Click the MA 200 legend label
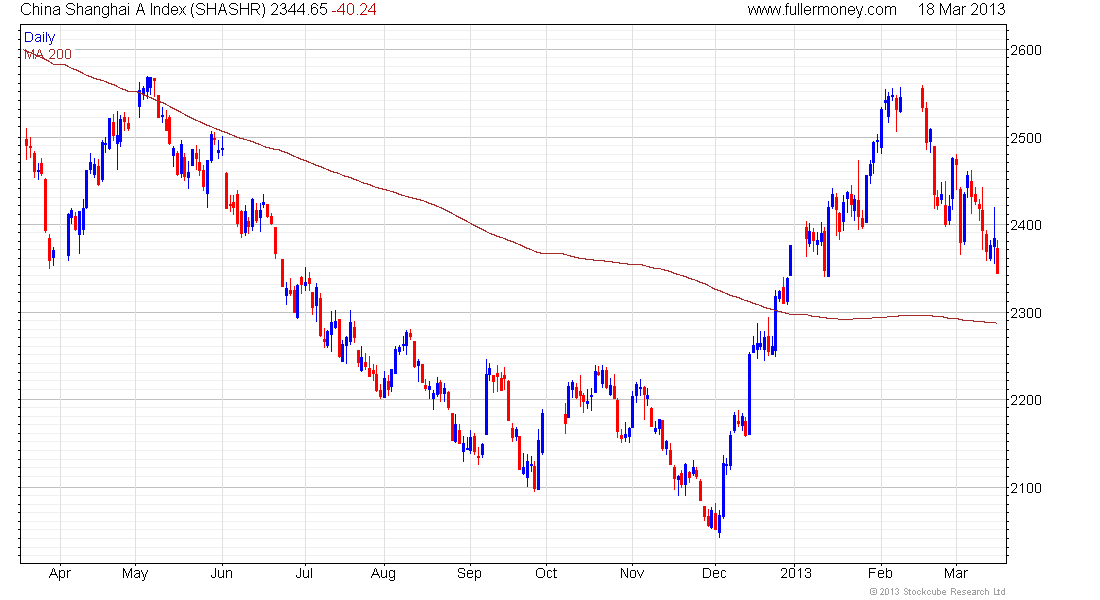 (48, 54)
